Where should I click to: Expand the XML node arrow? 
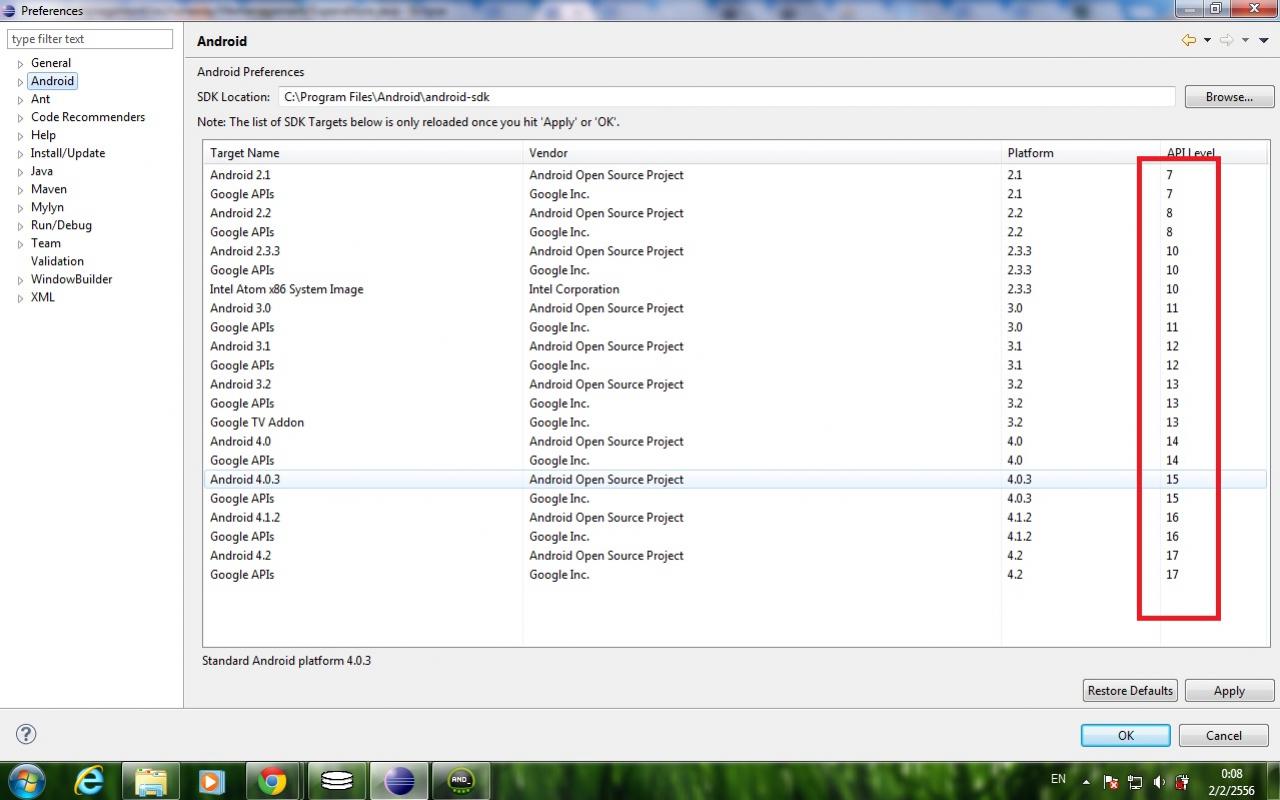tap(20, 298)
